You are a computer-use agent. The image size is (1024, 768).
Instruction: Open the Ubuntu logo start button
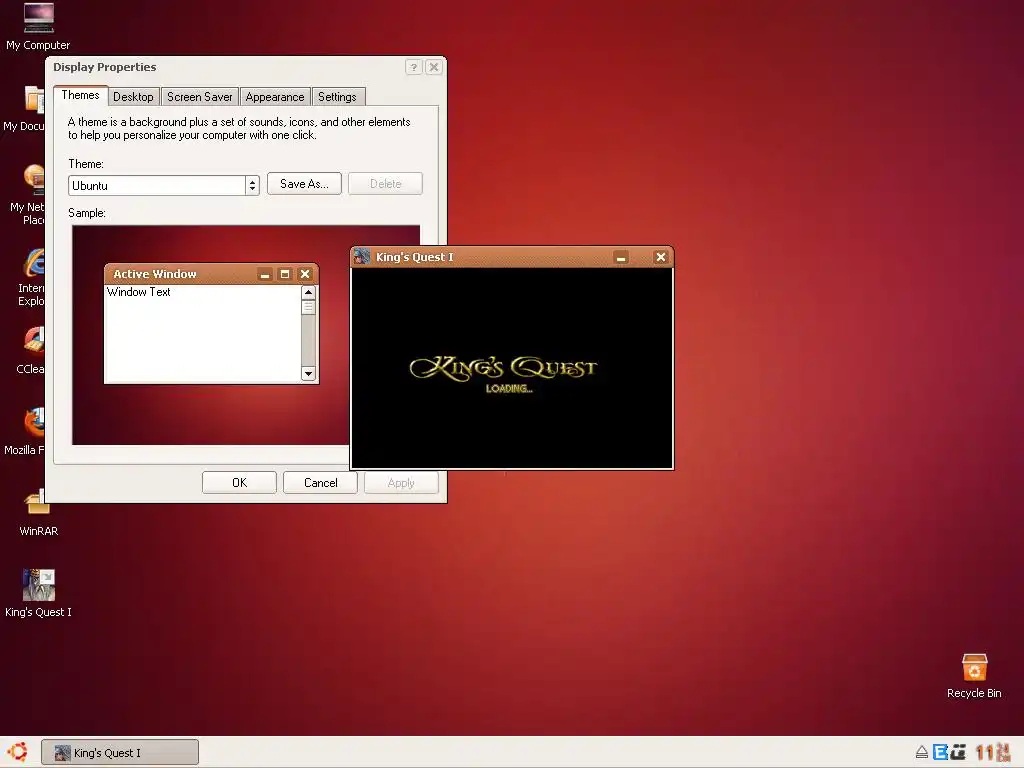pos(18,752)
